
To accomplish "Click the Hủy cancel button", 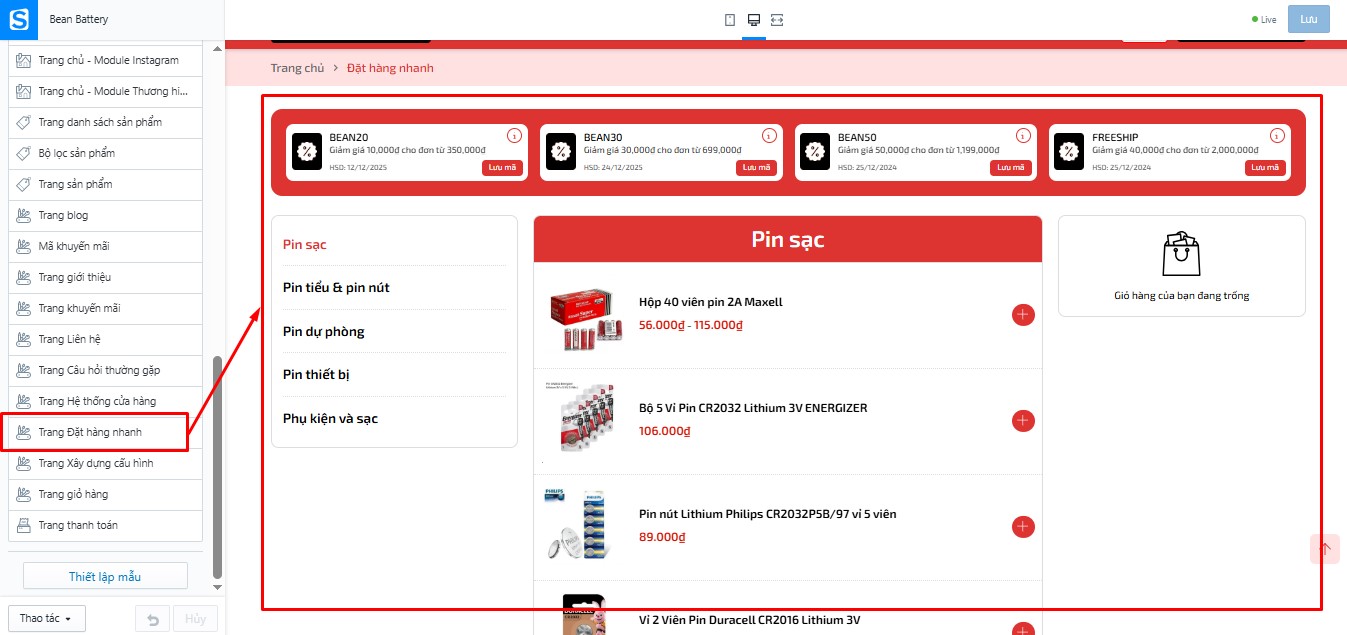I will click(x=196, y=619).
